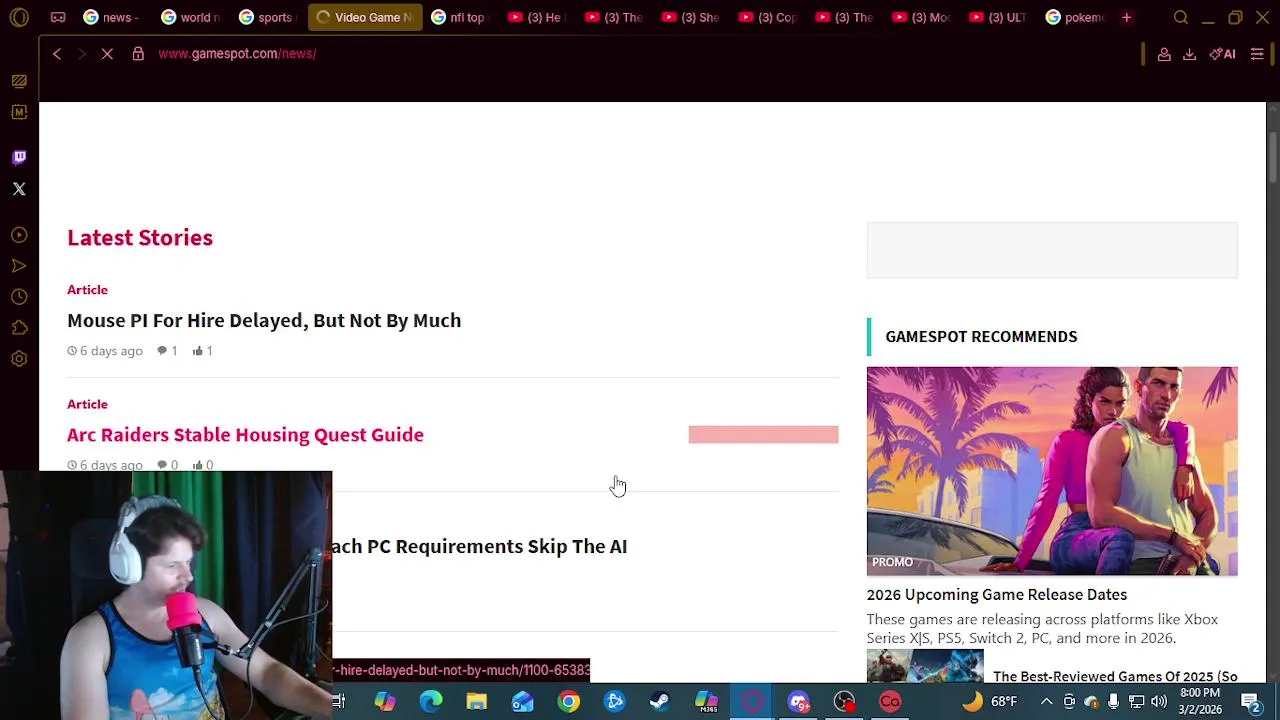Open browser Settings gear in sidebar
The width and height of the screenshot is (1280, 720).
pos(19,359)
